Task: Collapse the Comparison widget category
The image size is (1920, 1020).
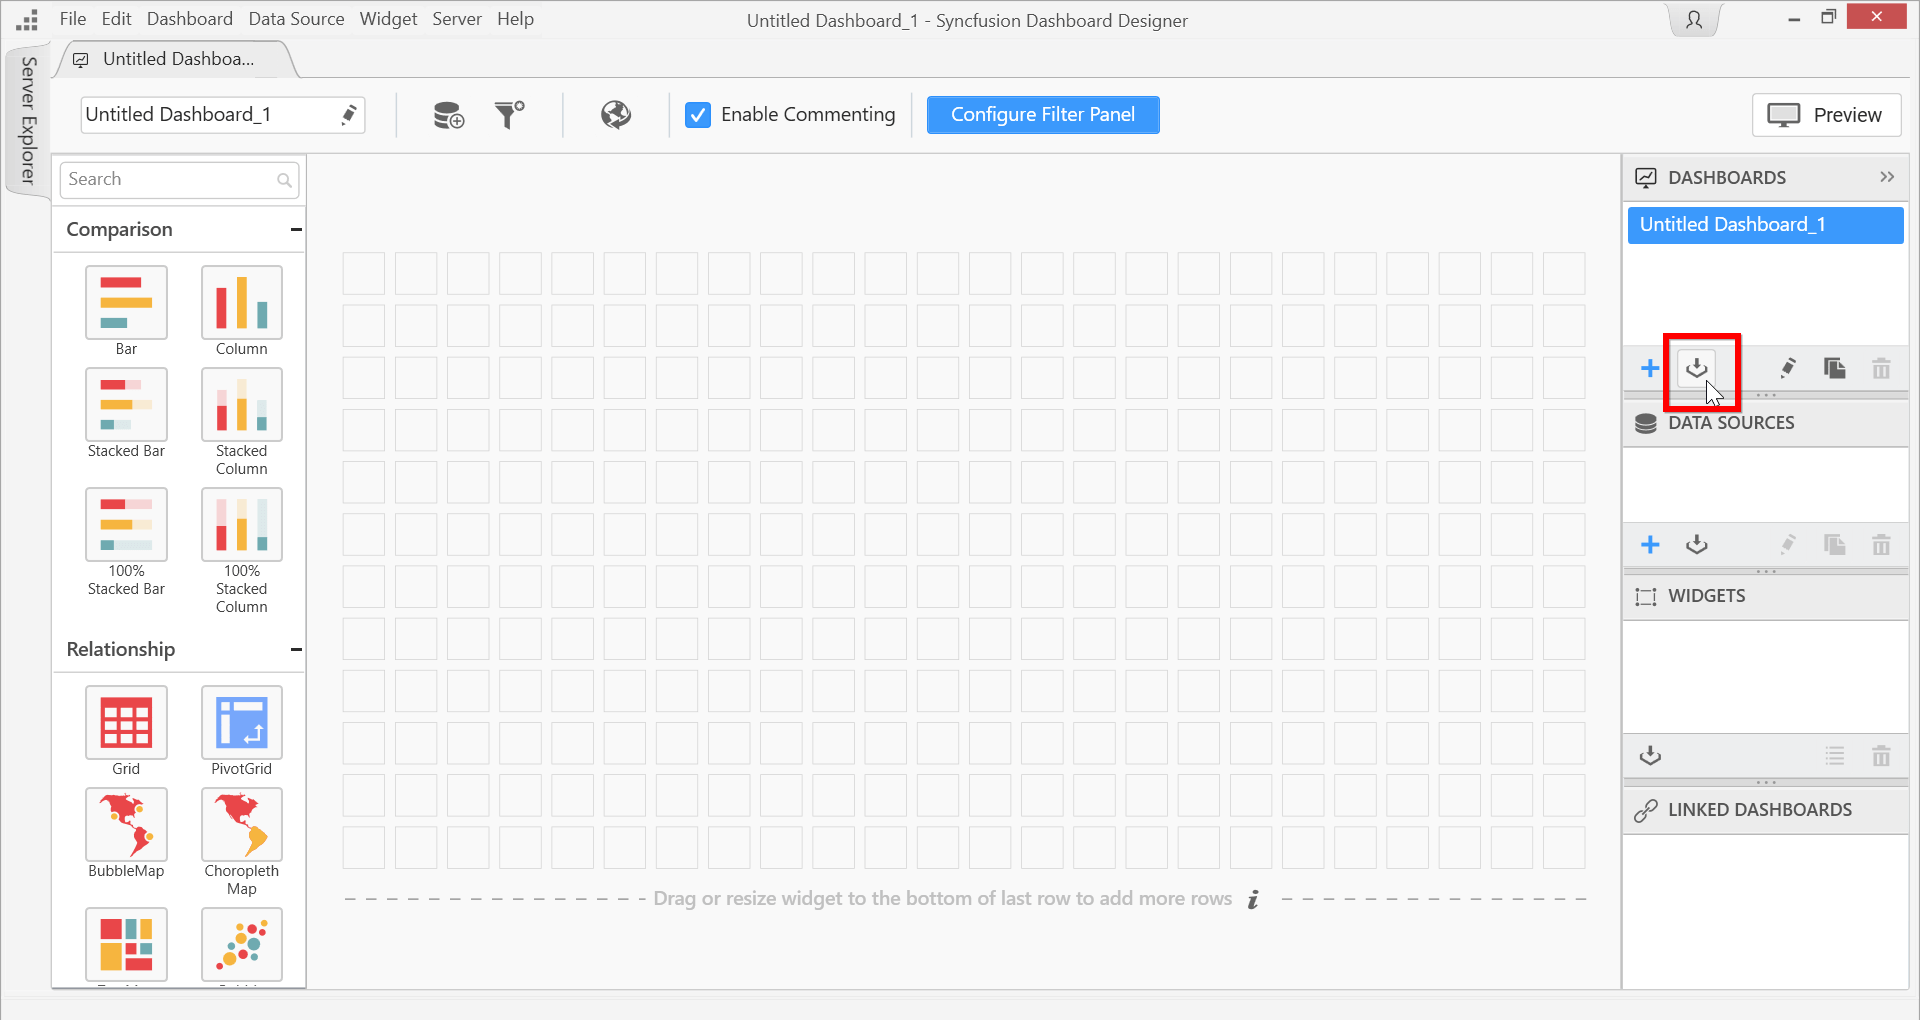Action: (296, 230)
